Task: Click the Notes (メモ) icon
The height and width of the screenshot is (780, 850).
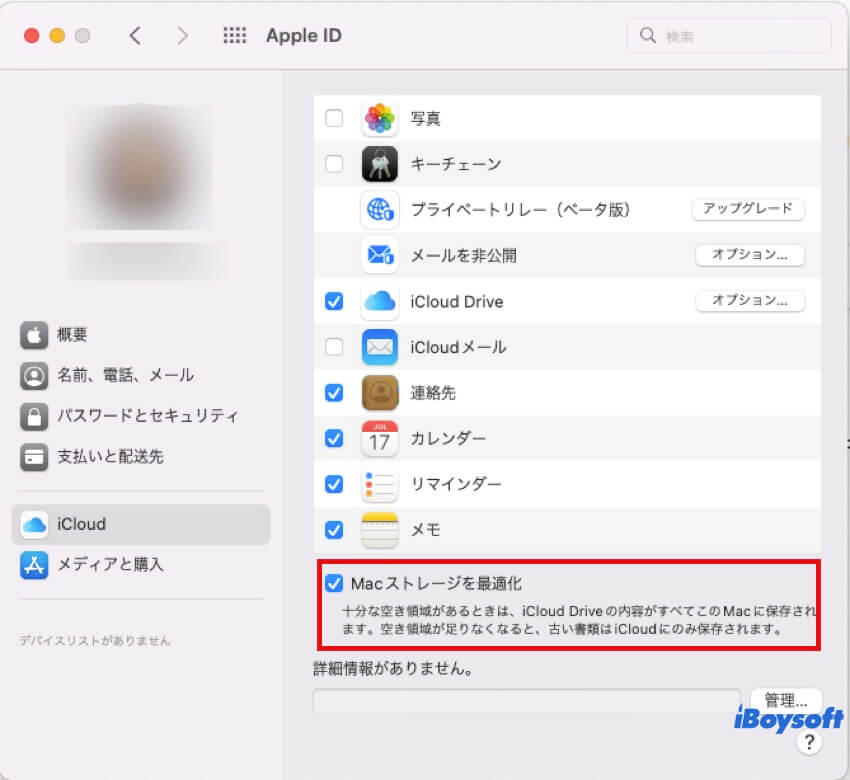Action: click(380, 530)
